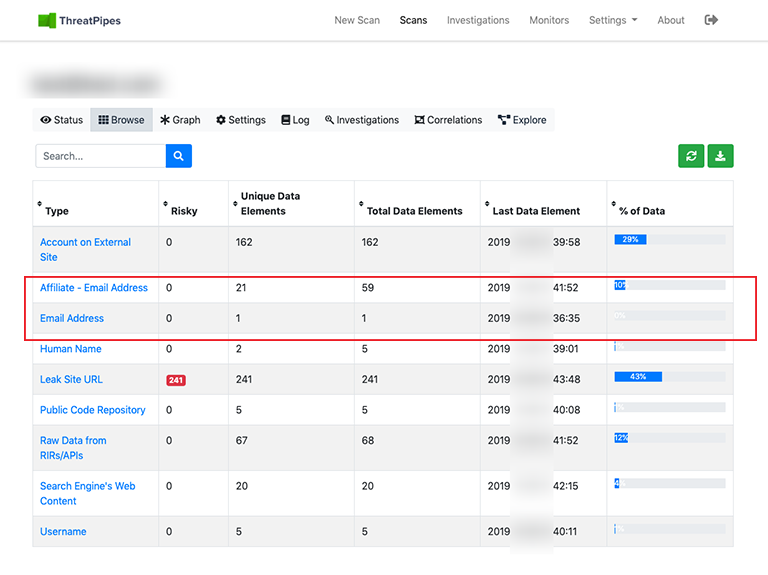Screen dimensions: 768x575
Task: Open the Explore tab
Action: point(522,120)
